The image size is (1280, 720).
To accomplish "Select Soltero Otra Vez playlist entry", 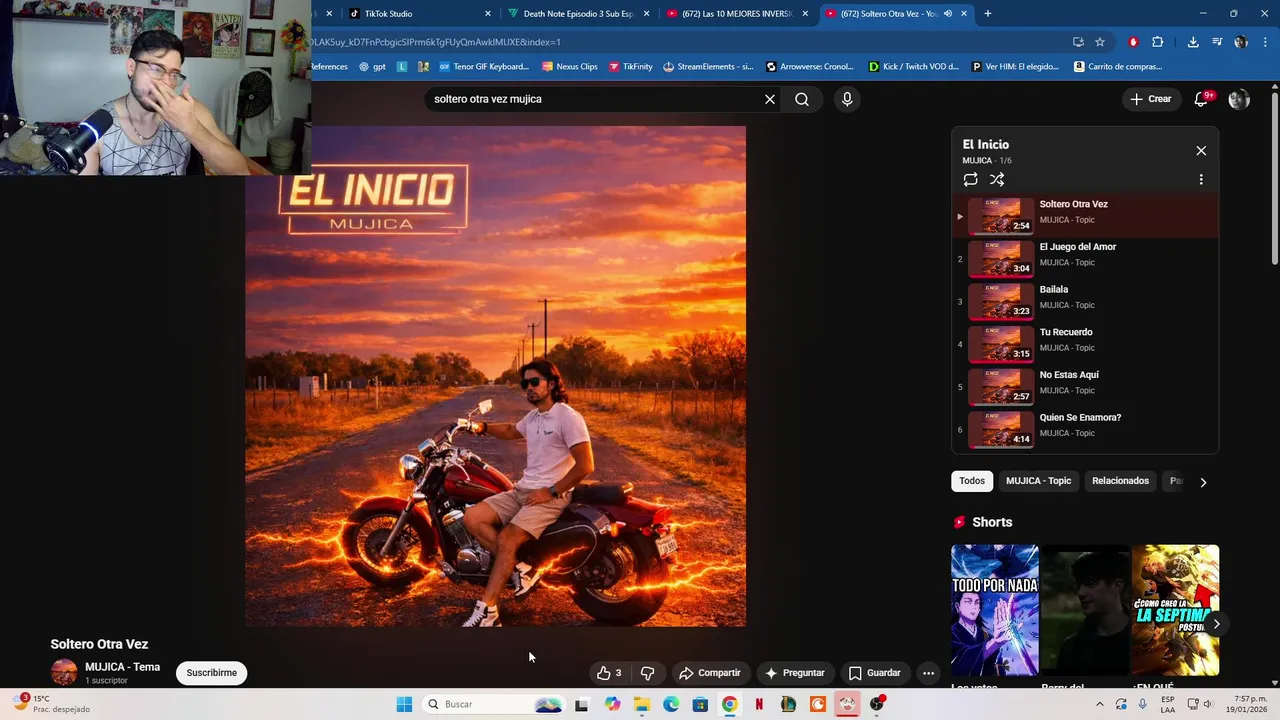I will 1085,216.
